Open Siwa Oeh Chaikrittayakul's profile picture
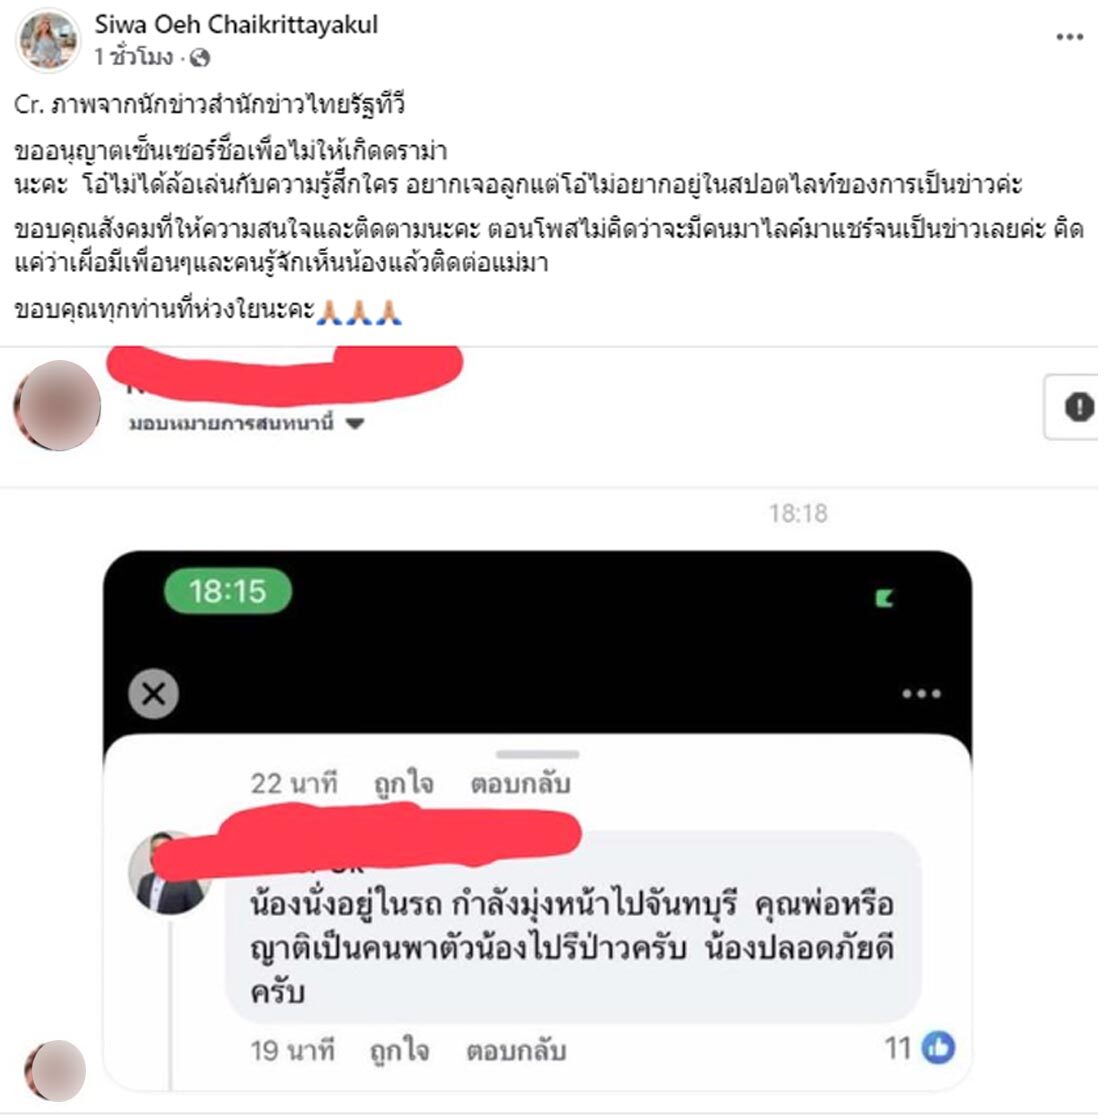This screenshot has height=1120, width=1108. click(x=48, y=39)
